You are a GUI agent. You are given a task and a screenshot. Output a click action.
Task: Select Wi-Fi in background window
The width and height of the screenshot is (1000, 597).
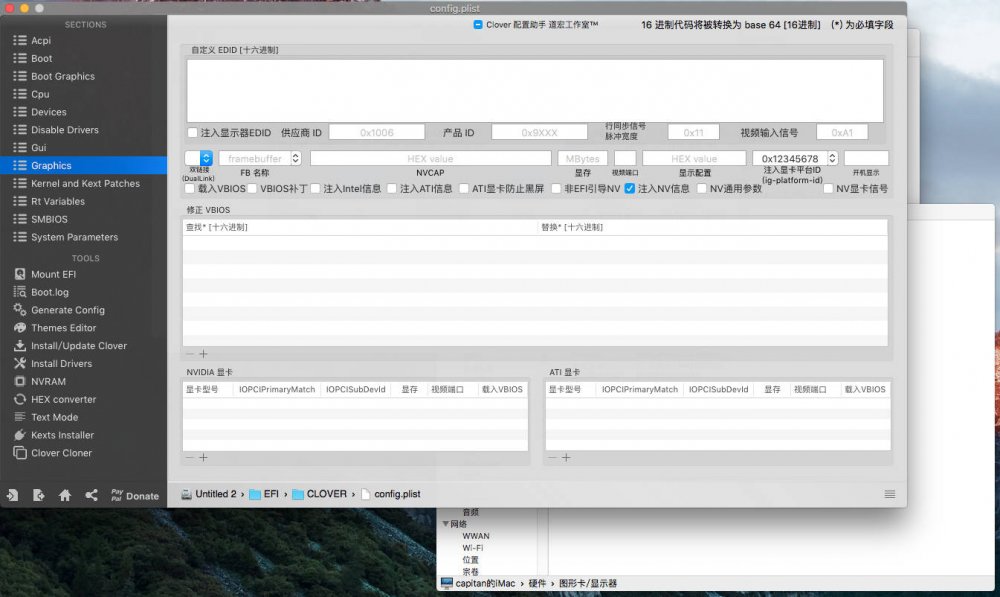pos(473,548)
